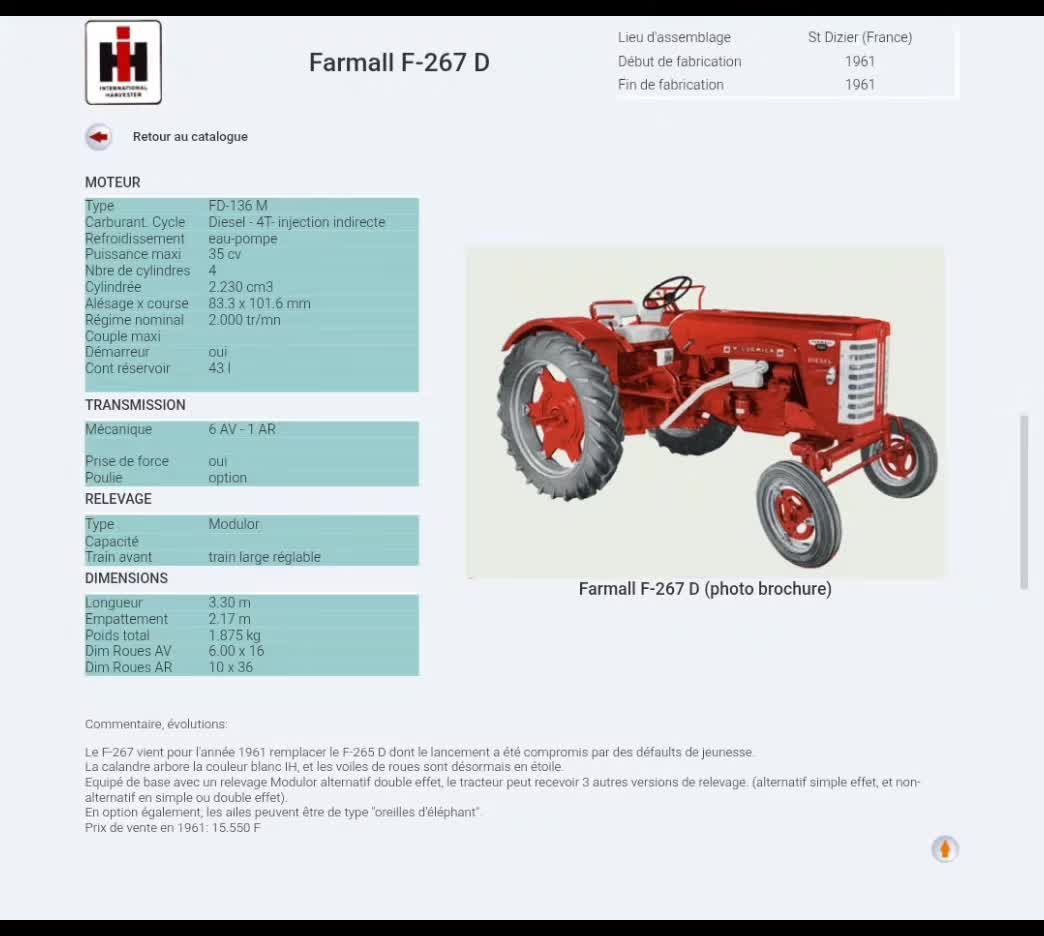The height and width of the screenshot is (936, 1044).
Task: Click the 'train large réglable' value
Action: (x=264, y=557)
